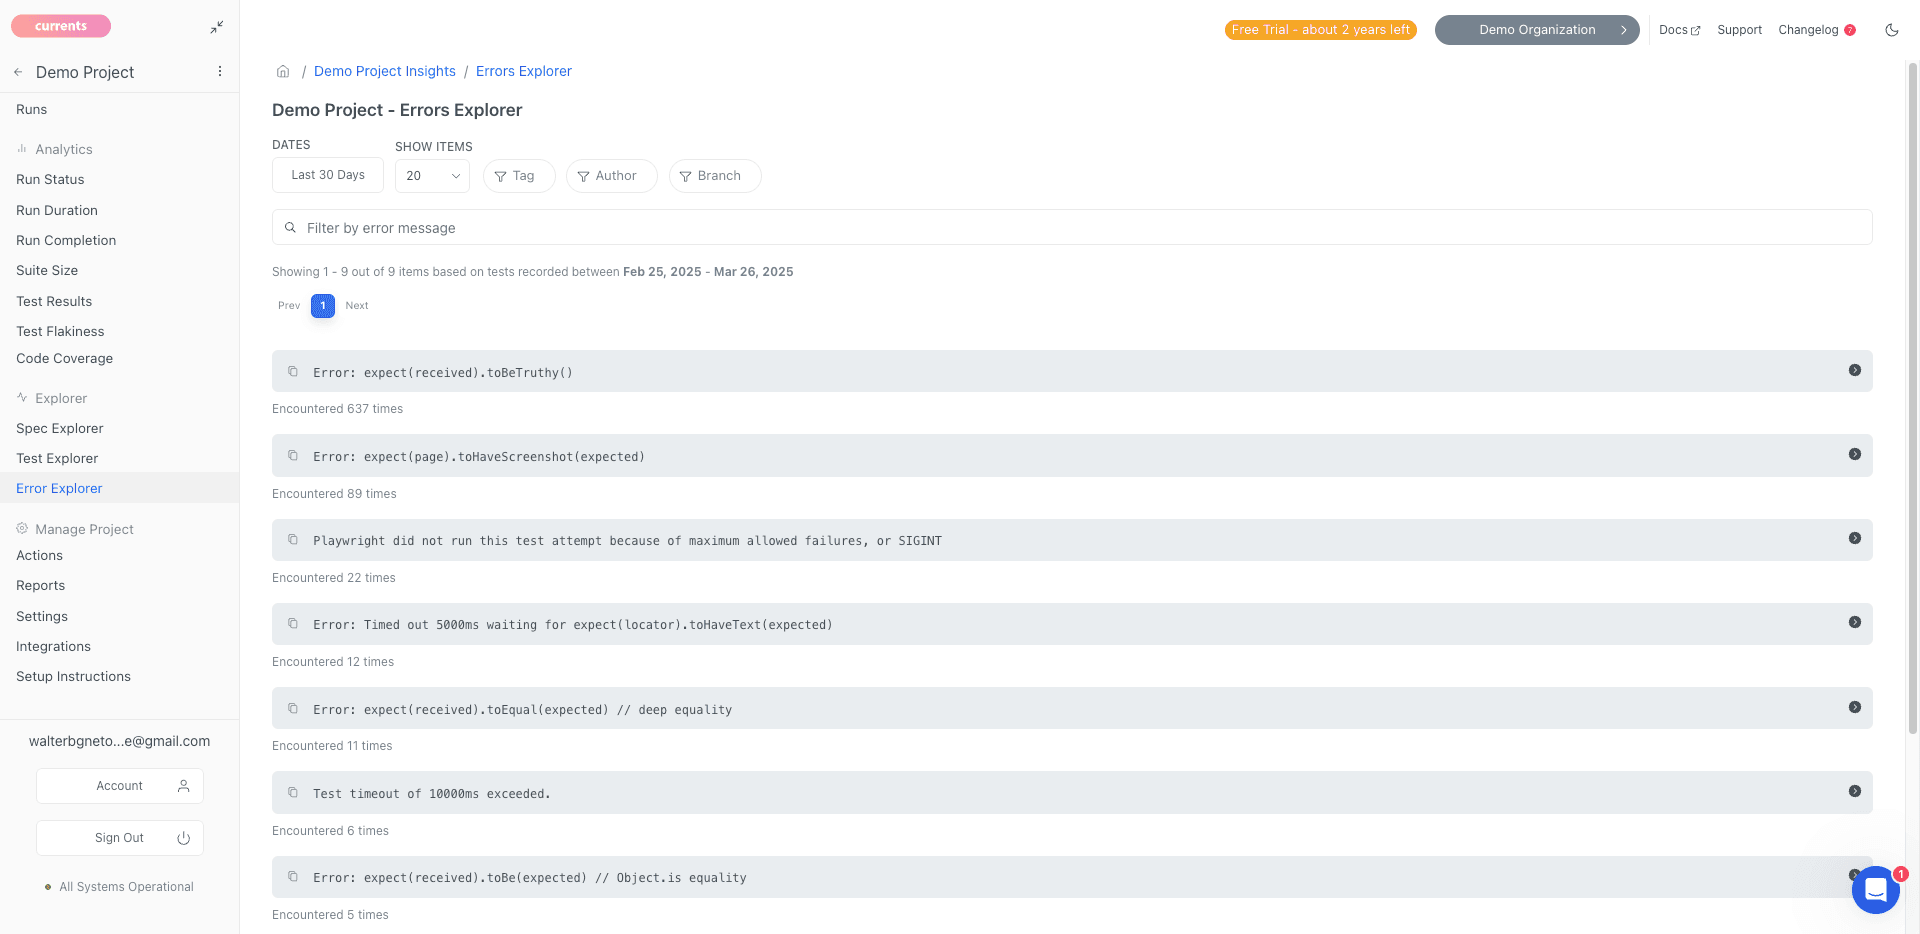Viewport: 1920px width, 934px height.
Task: Expand the toHaveScreenshot error details arrow
Action: pos(1855,454)
